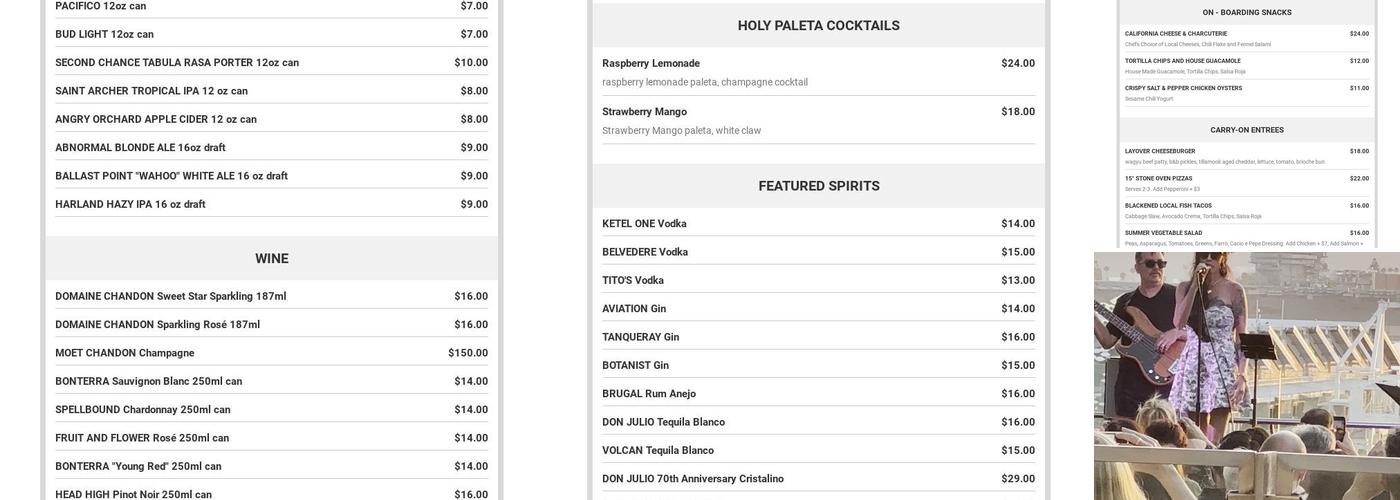Image resolution: width=1400 pixels, height=500 pixels.
Task: Click the $24.00 Raspberry Lemonade price
Action: click(x=1018, y=64)
